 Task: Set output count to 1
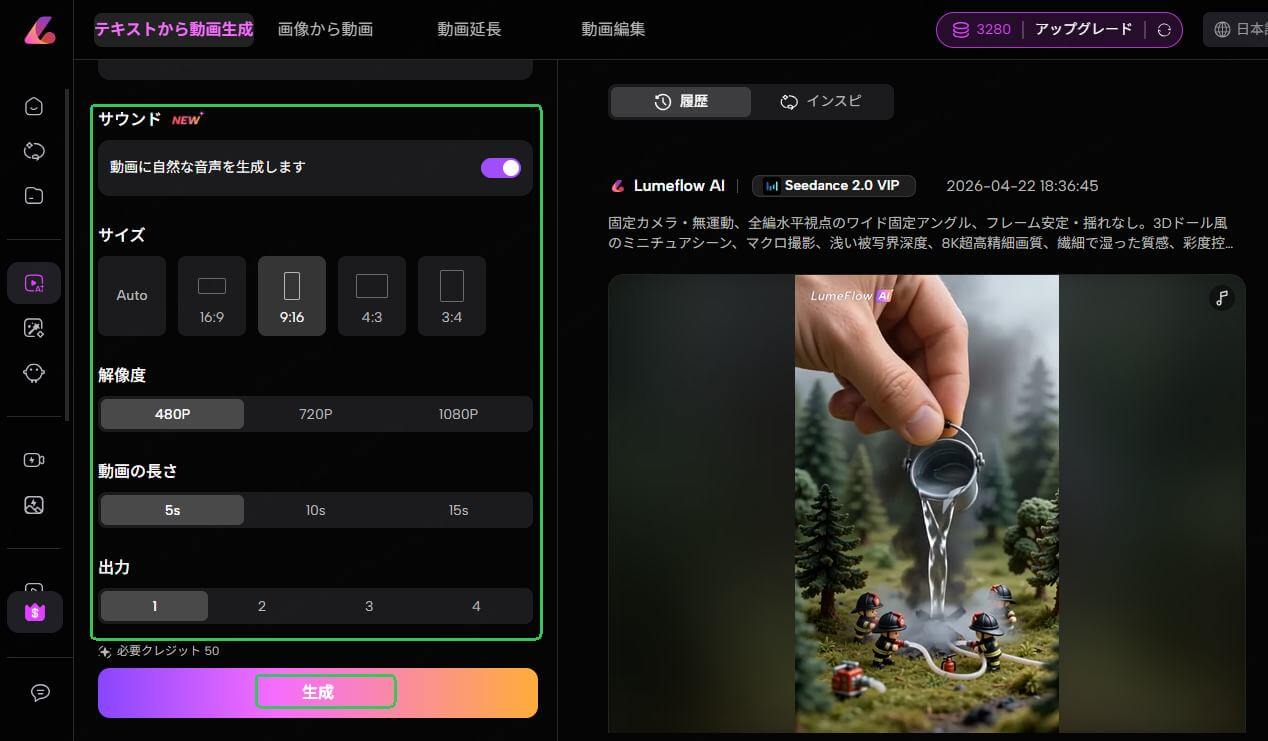154,606
